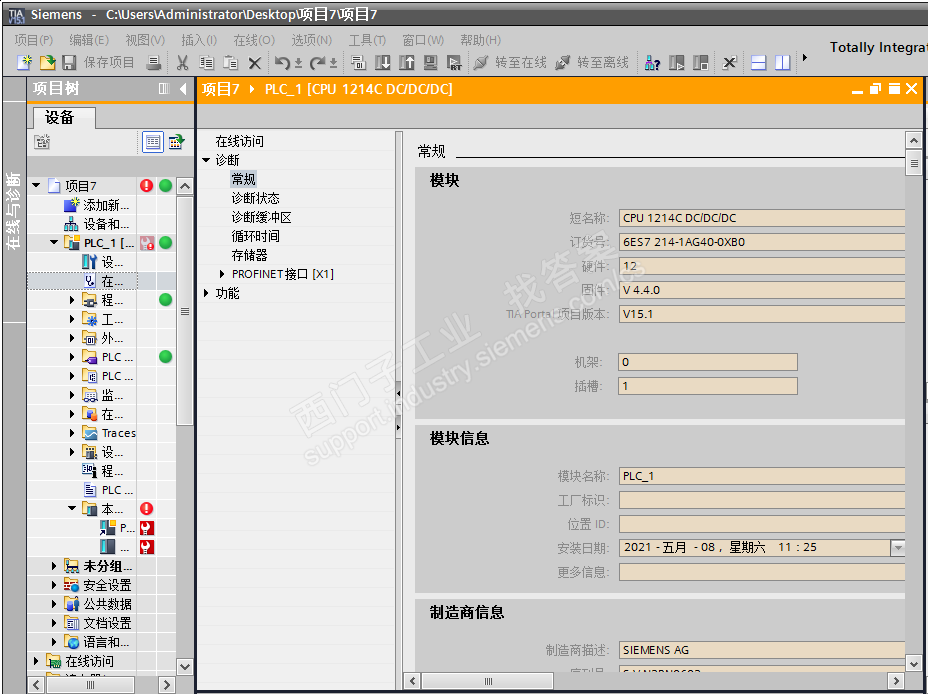Click the Copy toolbar icon
928x694 pixels.
click(x=206, y=62)
